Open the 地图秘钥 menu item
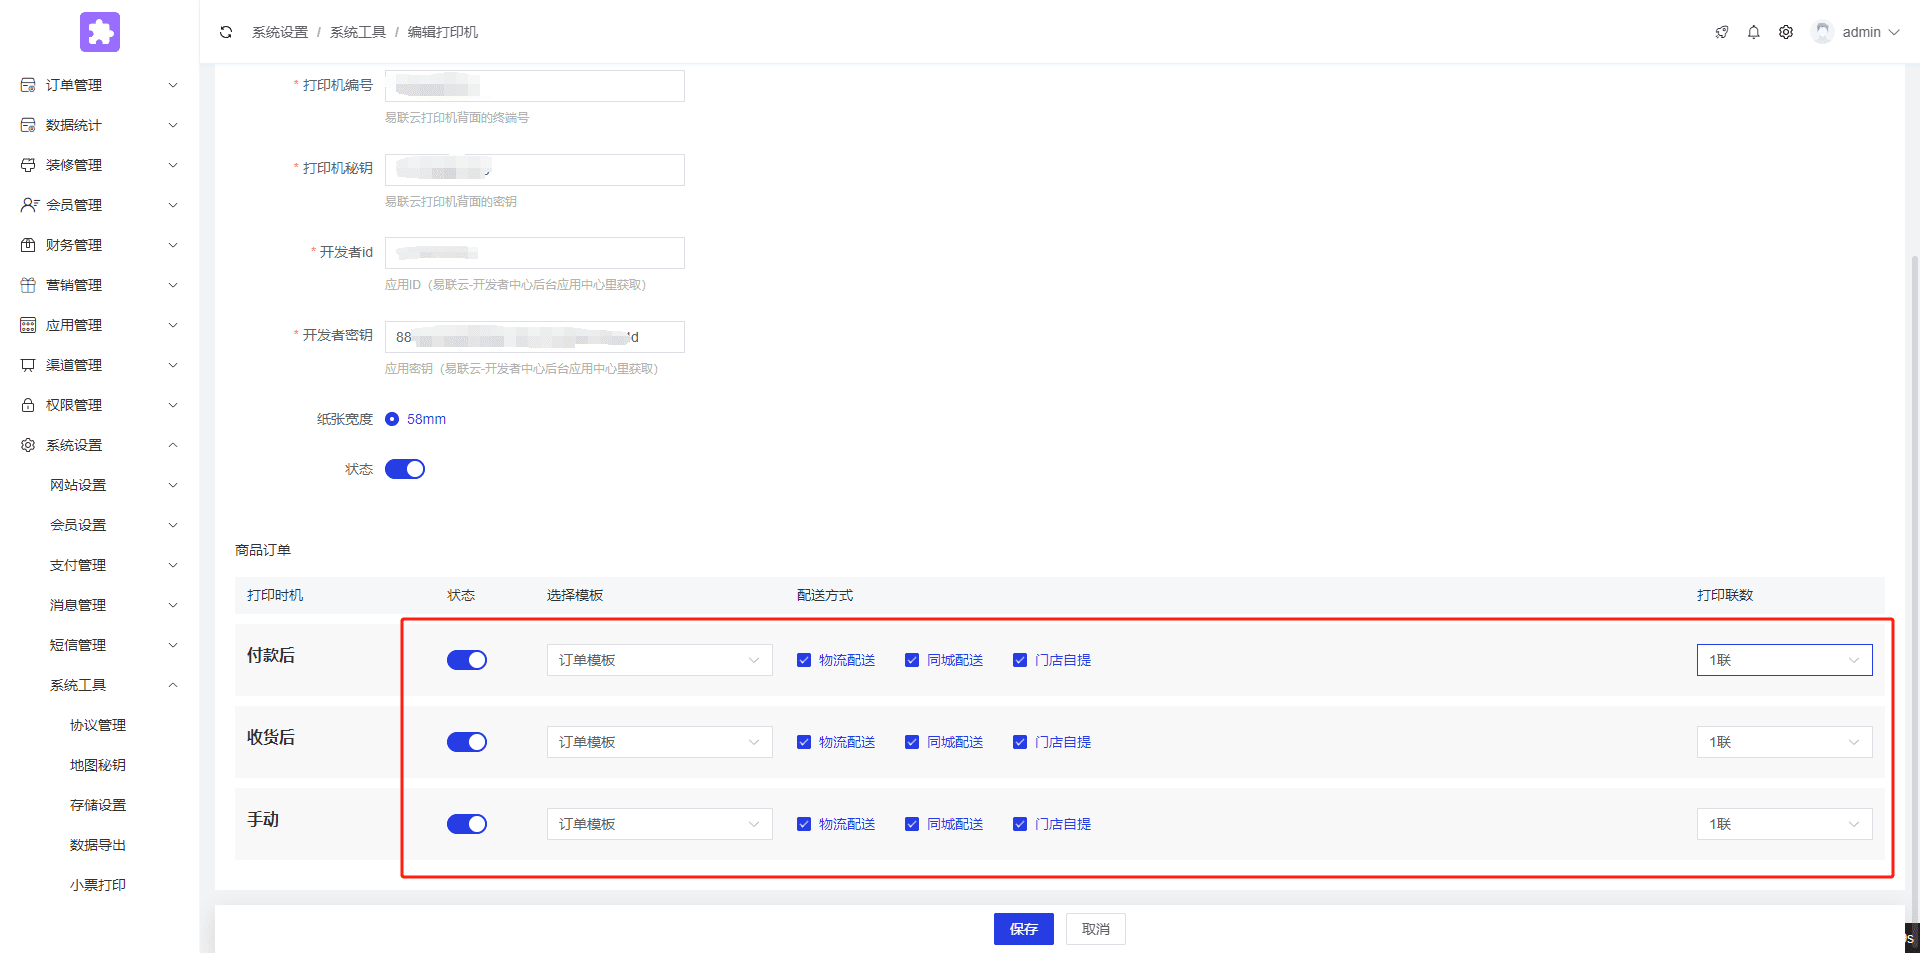Viewport: 1920px width, 953px height. [x=98, y=765]
